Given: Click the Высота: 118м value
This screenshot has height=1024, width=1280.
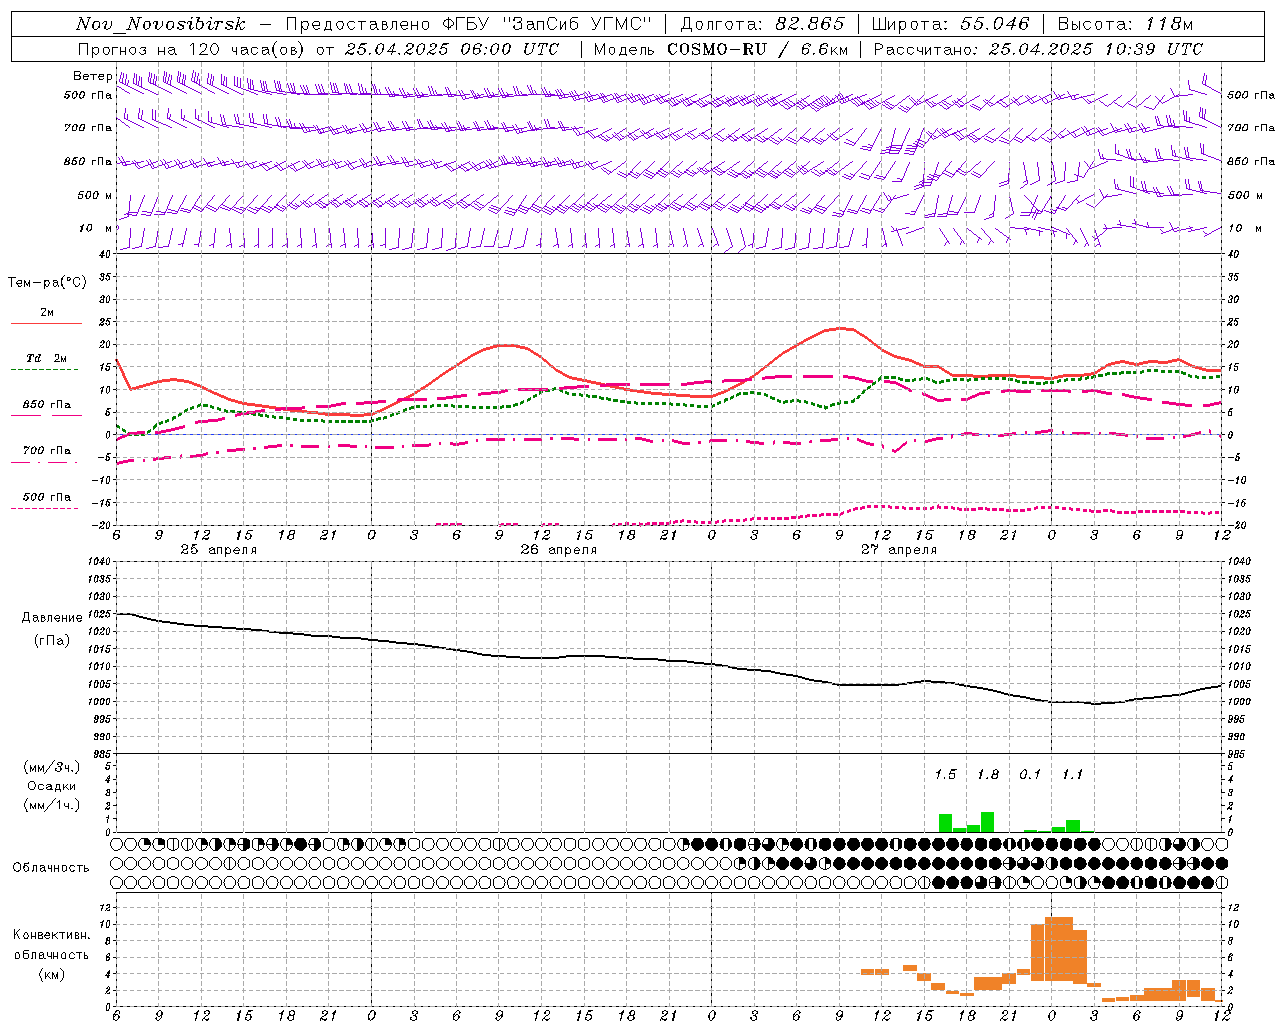Looking at the screenshot, I should (1125, 24).
